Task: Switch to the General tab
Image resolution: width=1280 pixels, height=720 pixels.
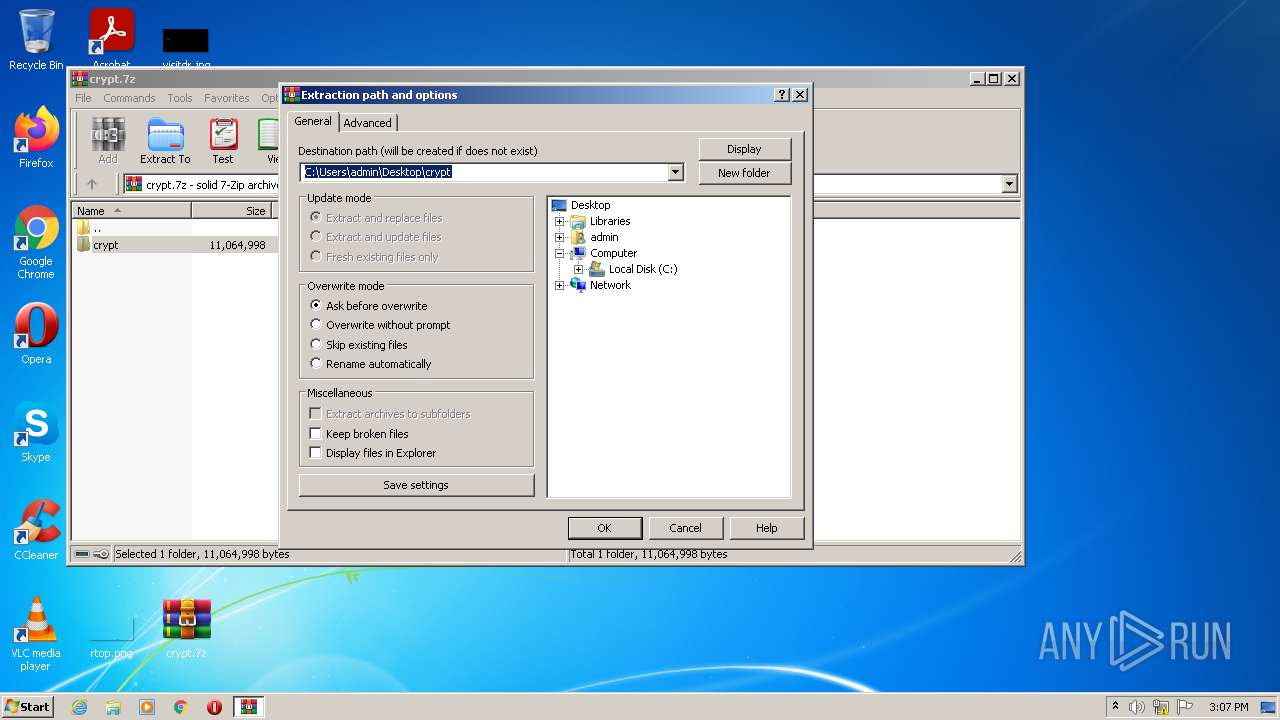Action: (x=312, y=121)
